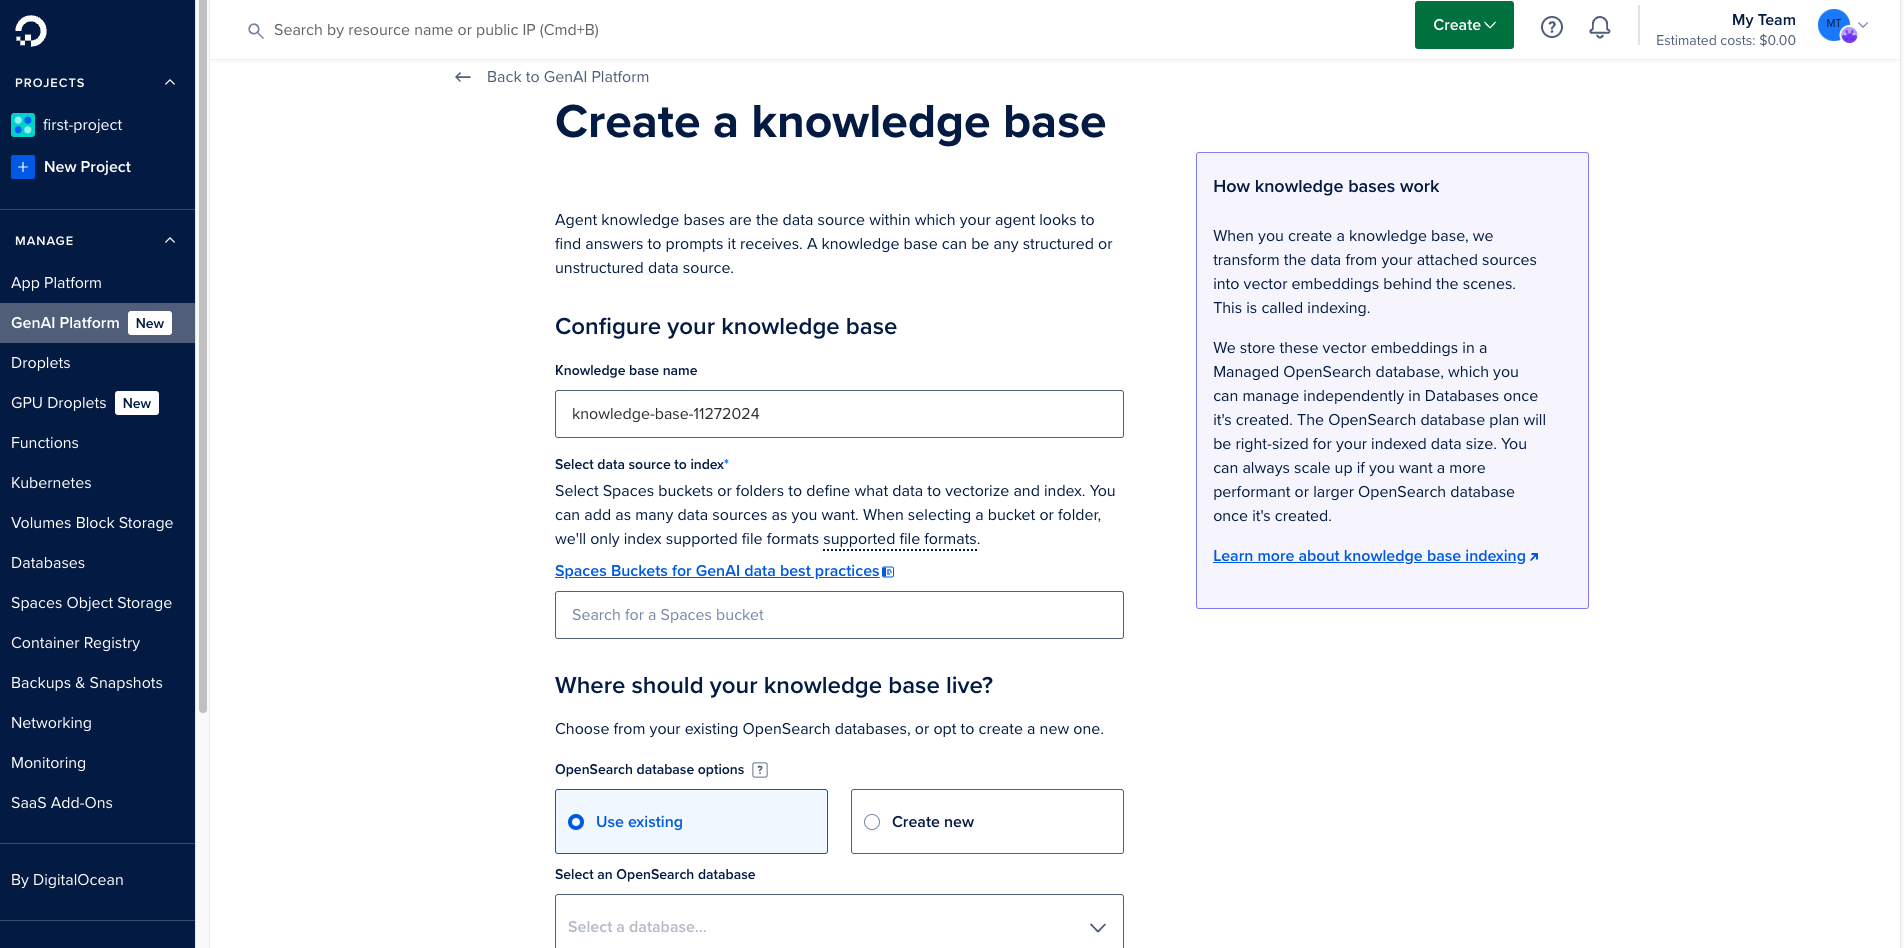Select first-project in sidebar
This screenshot has width=1904, height=948.
[x=82, y=125]
